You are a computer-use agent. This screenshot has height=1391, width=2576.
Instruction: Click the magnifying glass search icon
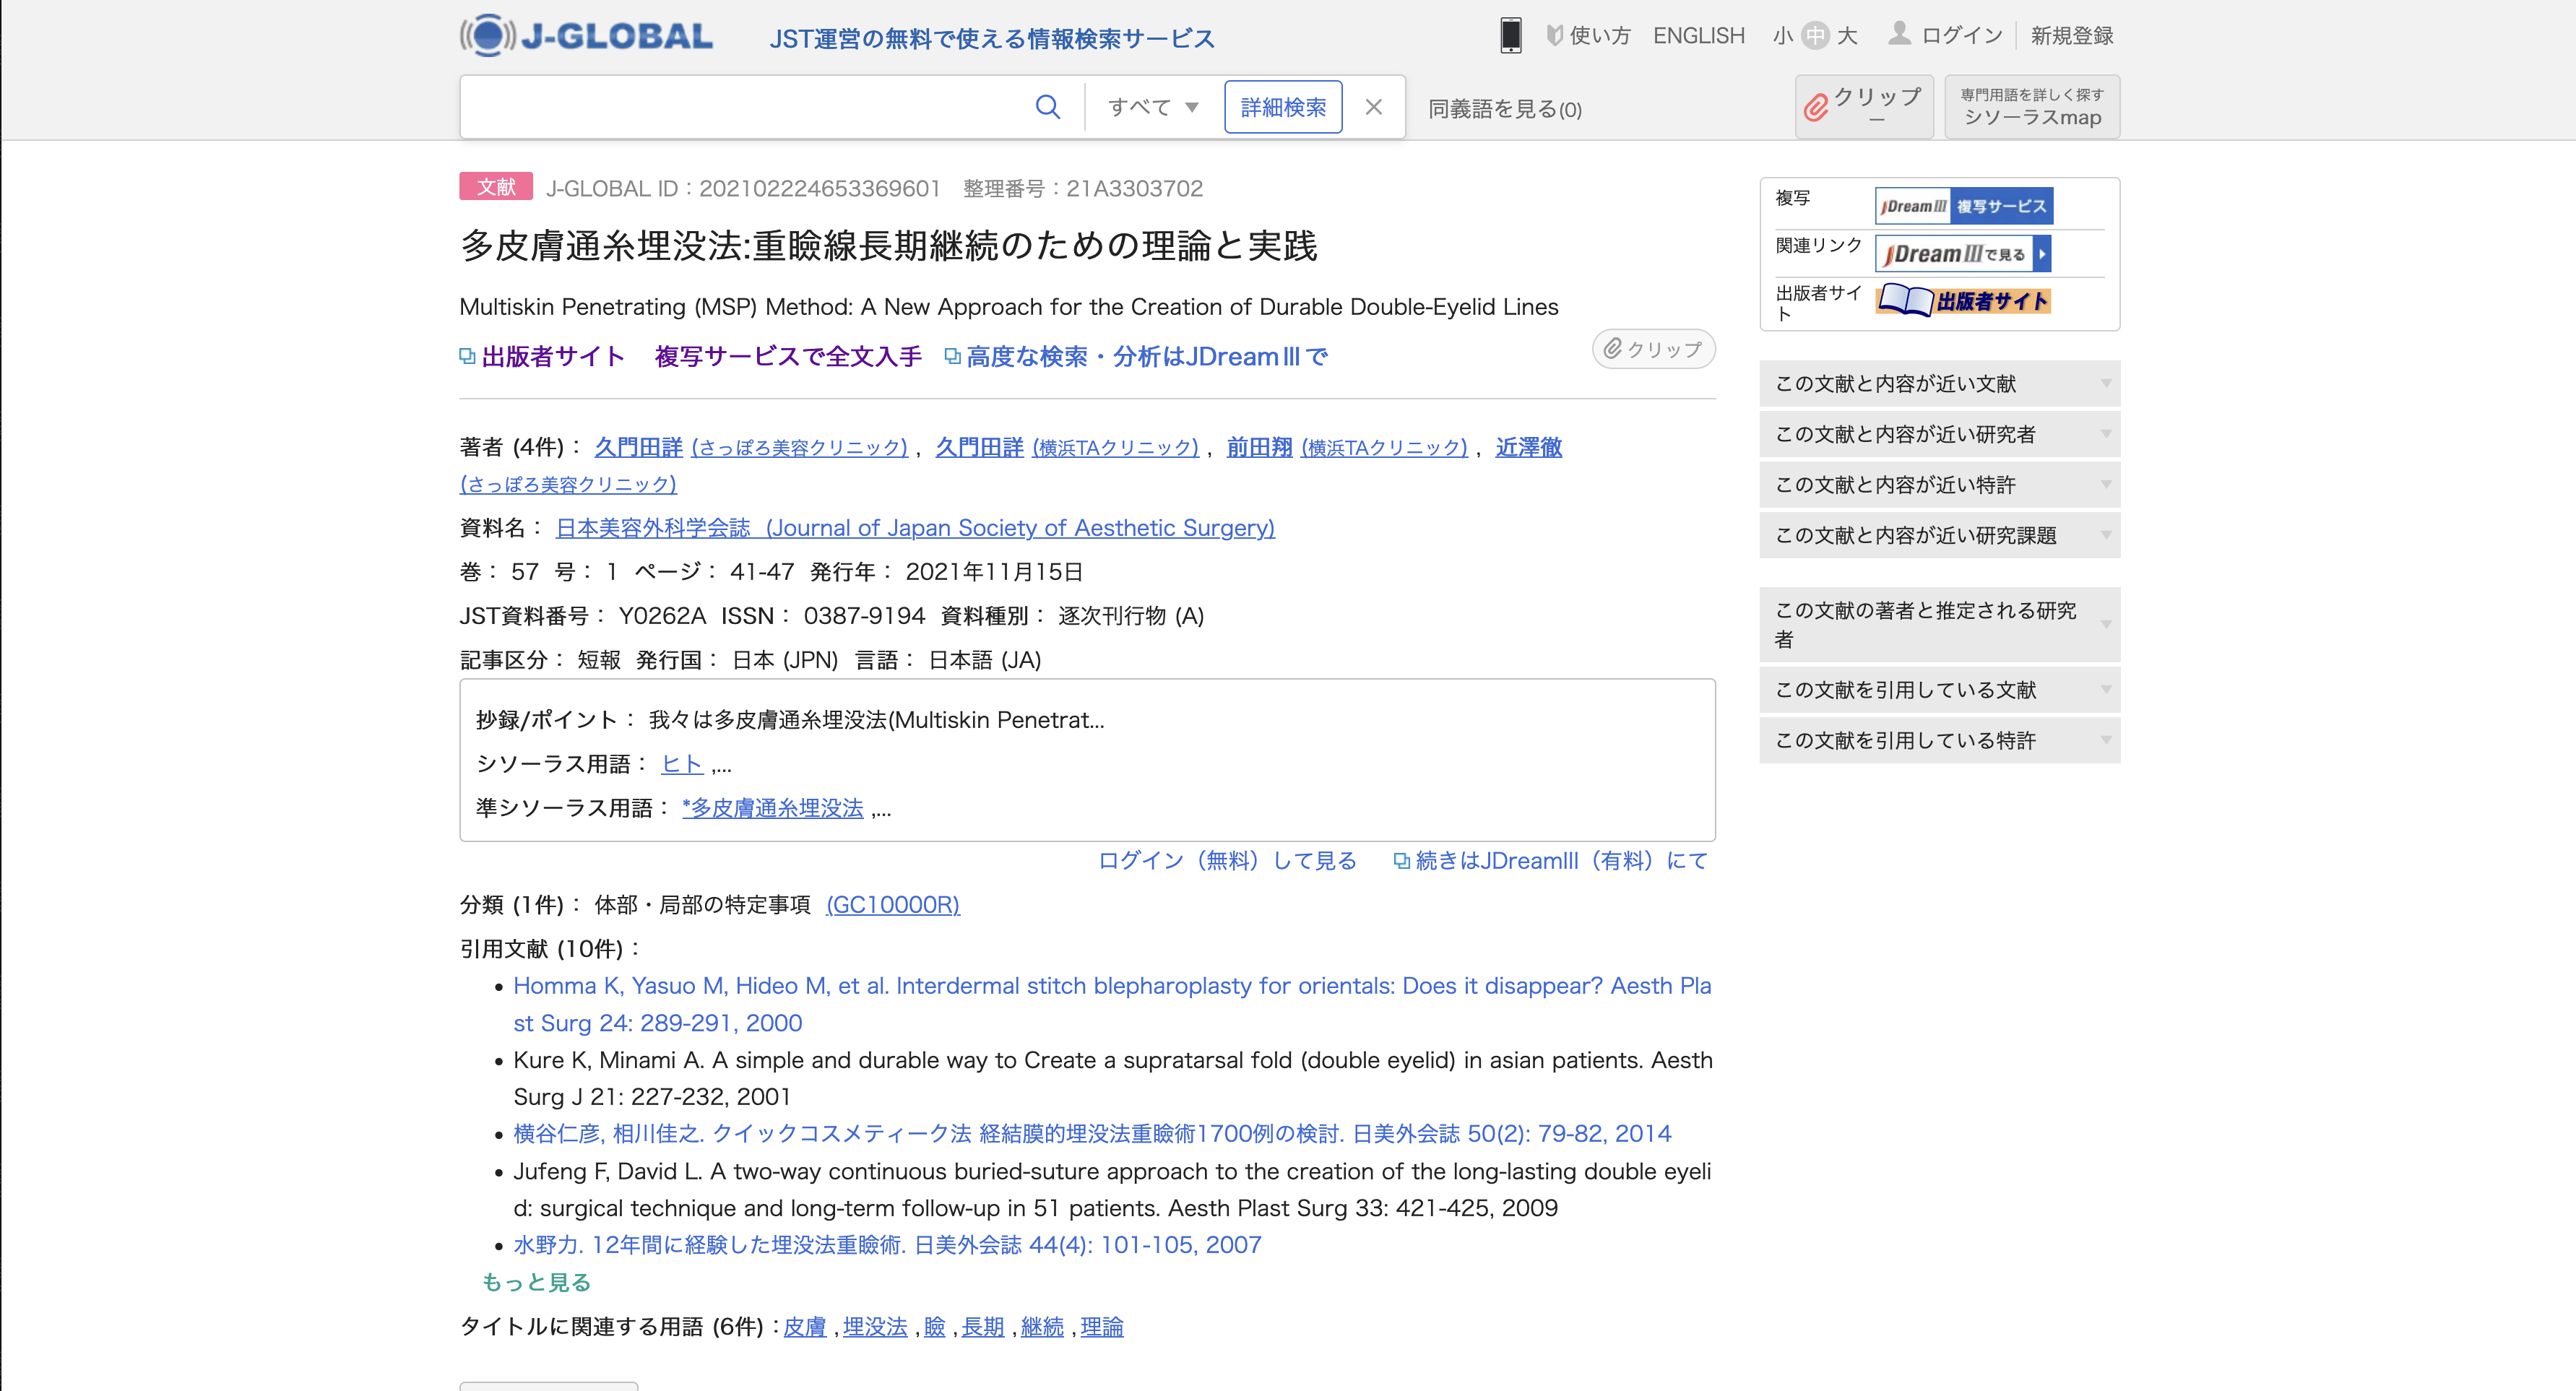pyautogui.click(x=1047, y=107)
